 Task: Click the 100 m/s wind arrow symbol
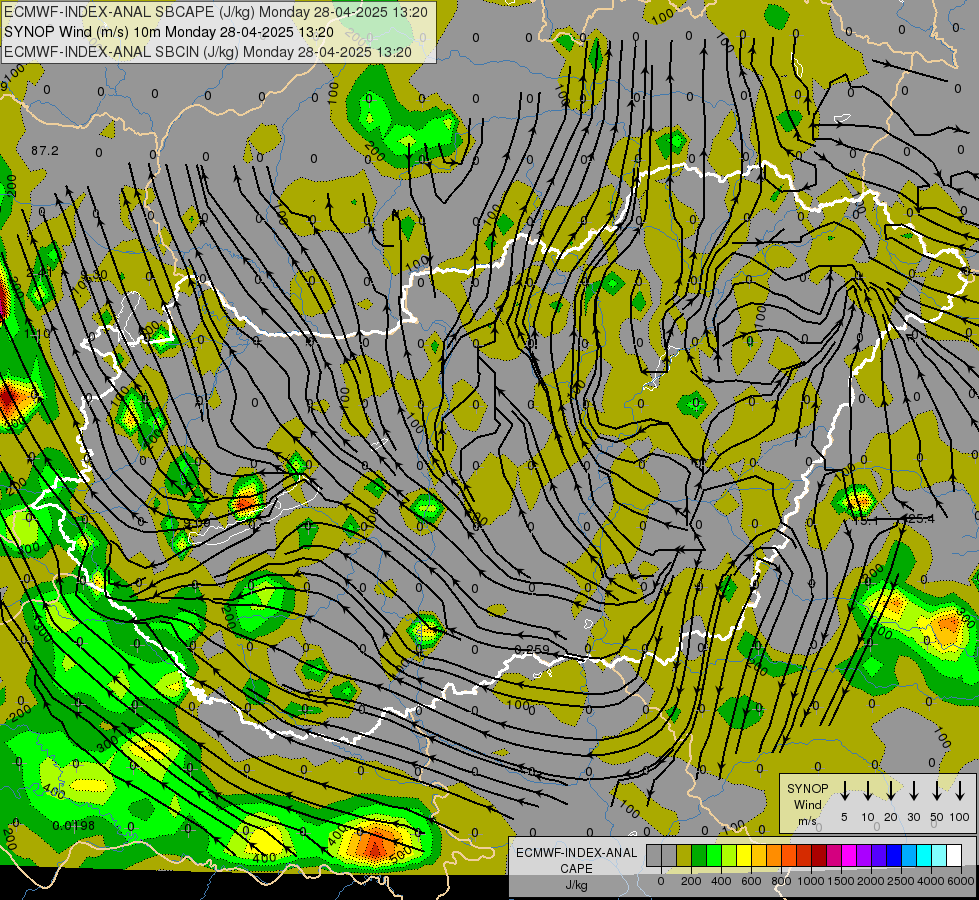[x=960, y=791]
